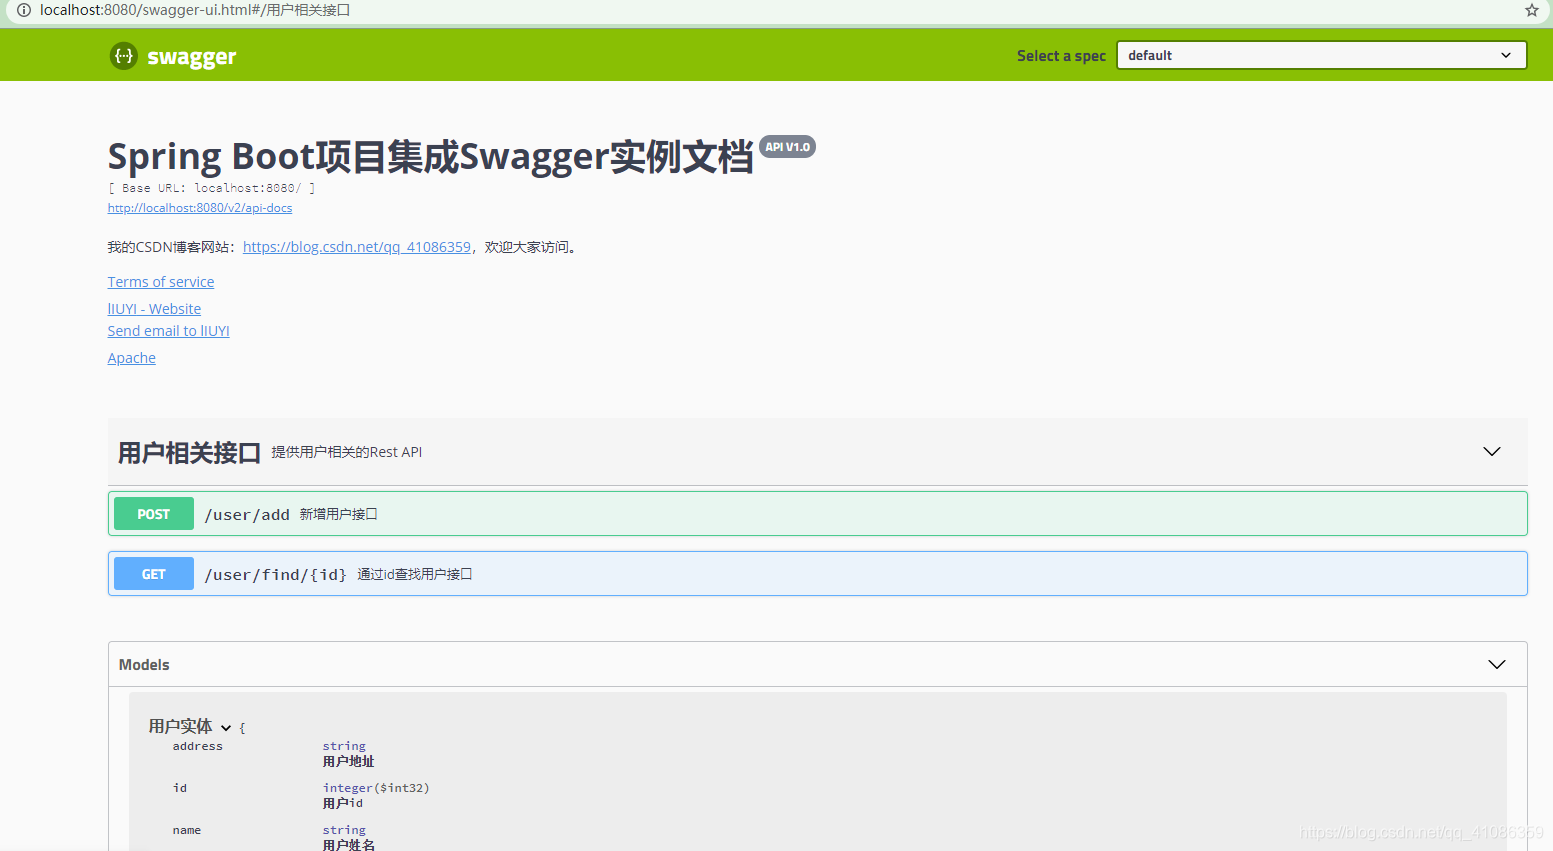Click the 通过id查找用户接口 summary text
This screenshot has width=1553, height=851.
click(x=414, y=574)
